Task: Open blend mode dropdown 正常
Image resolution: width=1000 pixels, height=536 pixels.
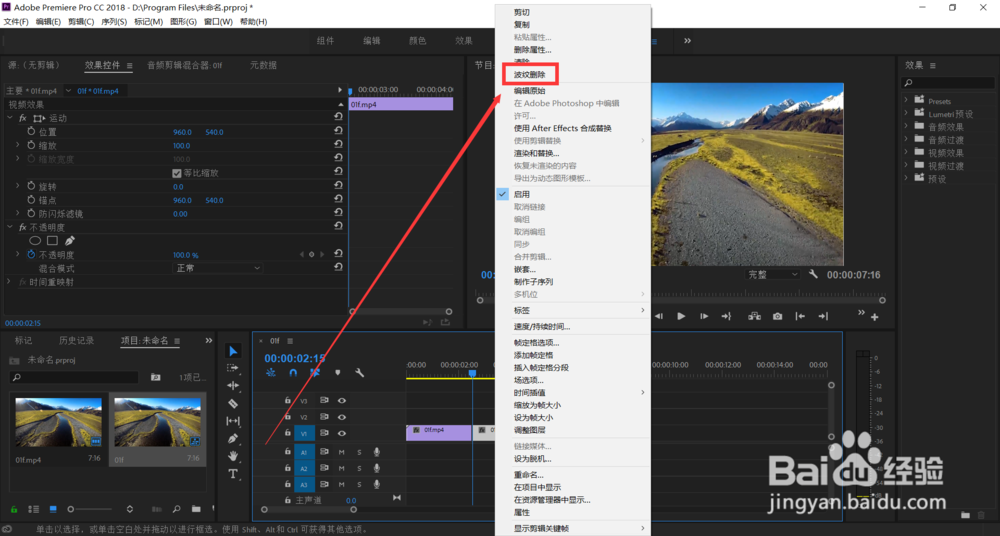Action: (218, 268)
